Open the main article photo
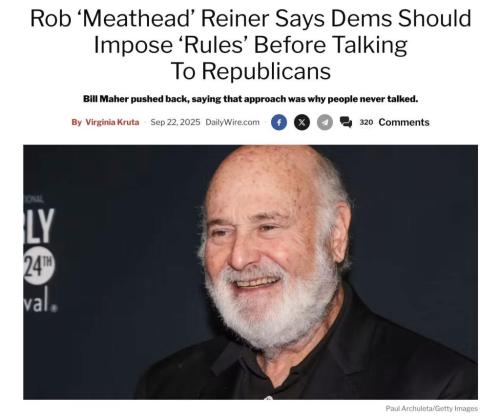The image size is (500, 416). click(250, 272)
